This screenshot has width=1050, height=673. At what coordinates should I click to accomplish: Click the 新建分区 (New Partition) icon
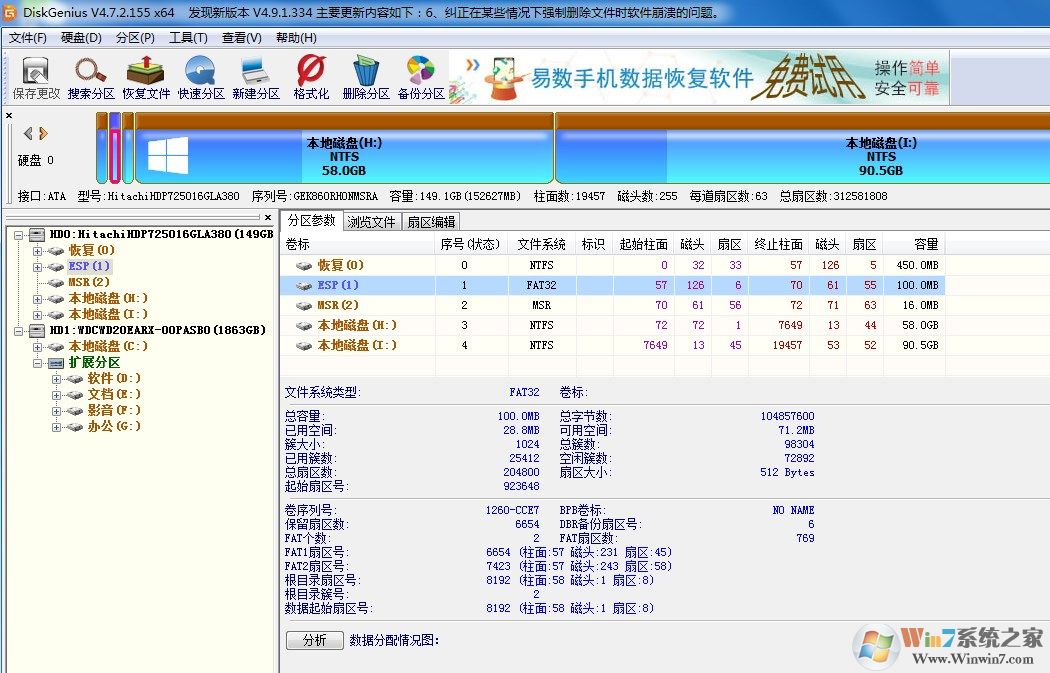(255, 77)
